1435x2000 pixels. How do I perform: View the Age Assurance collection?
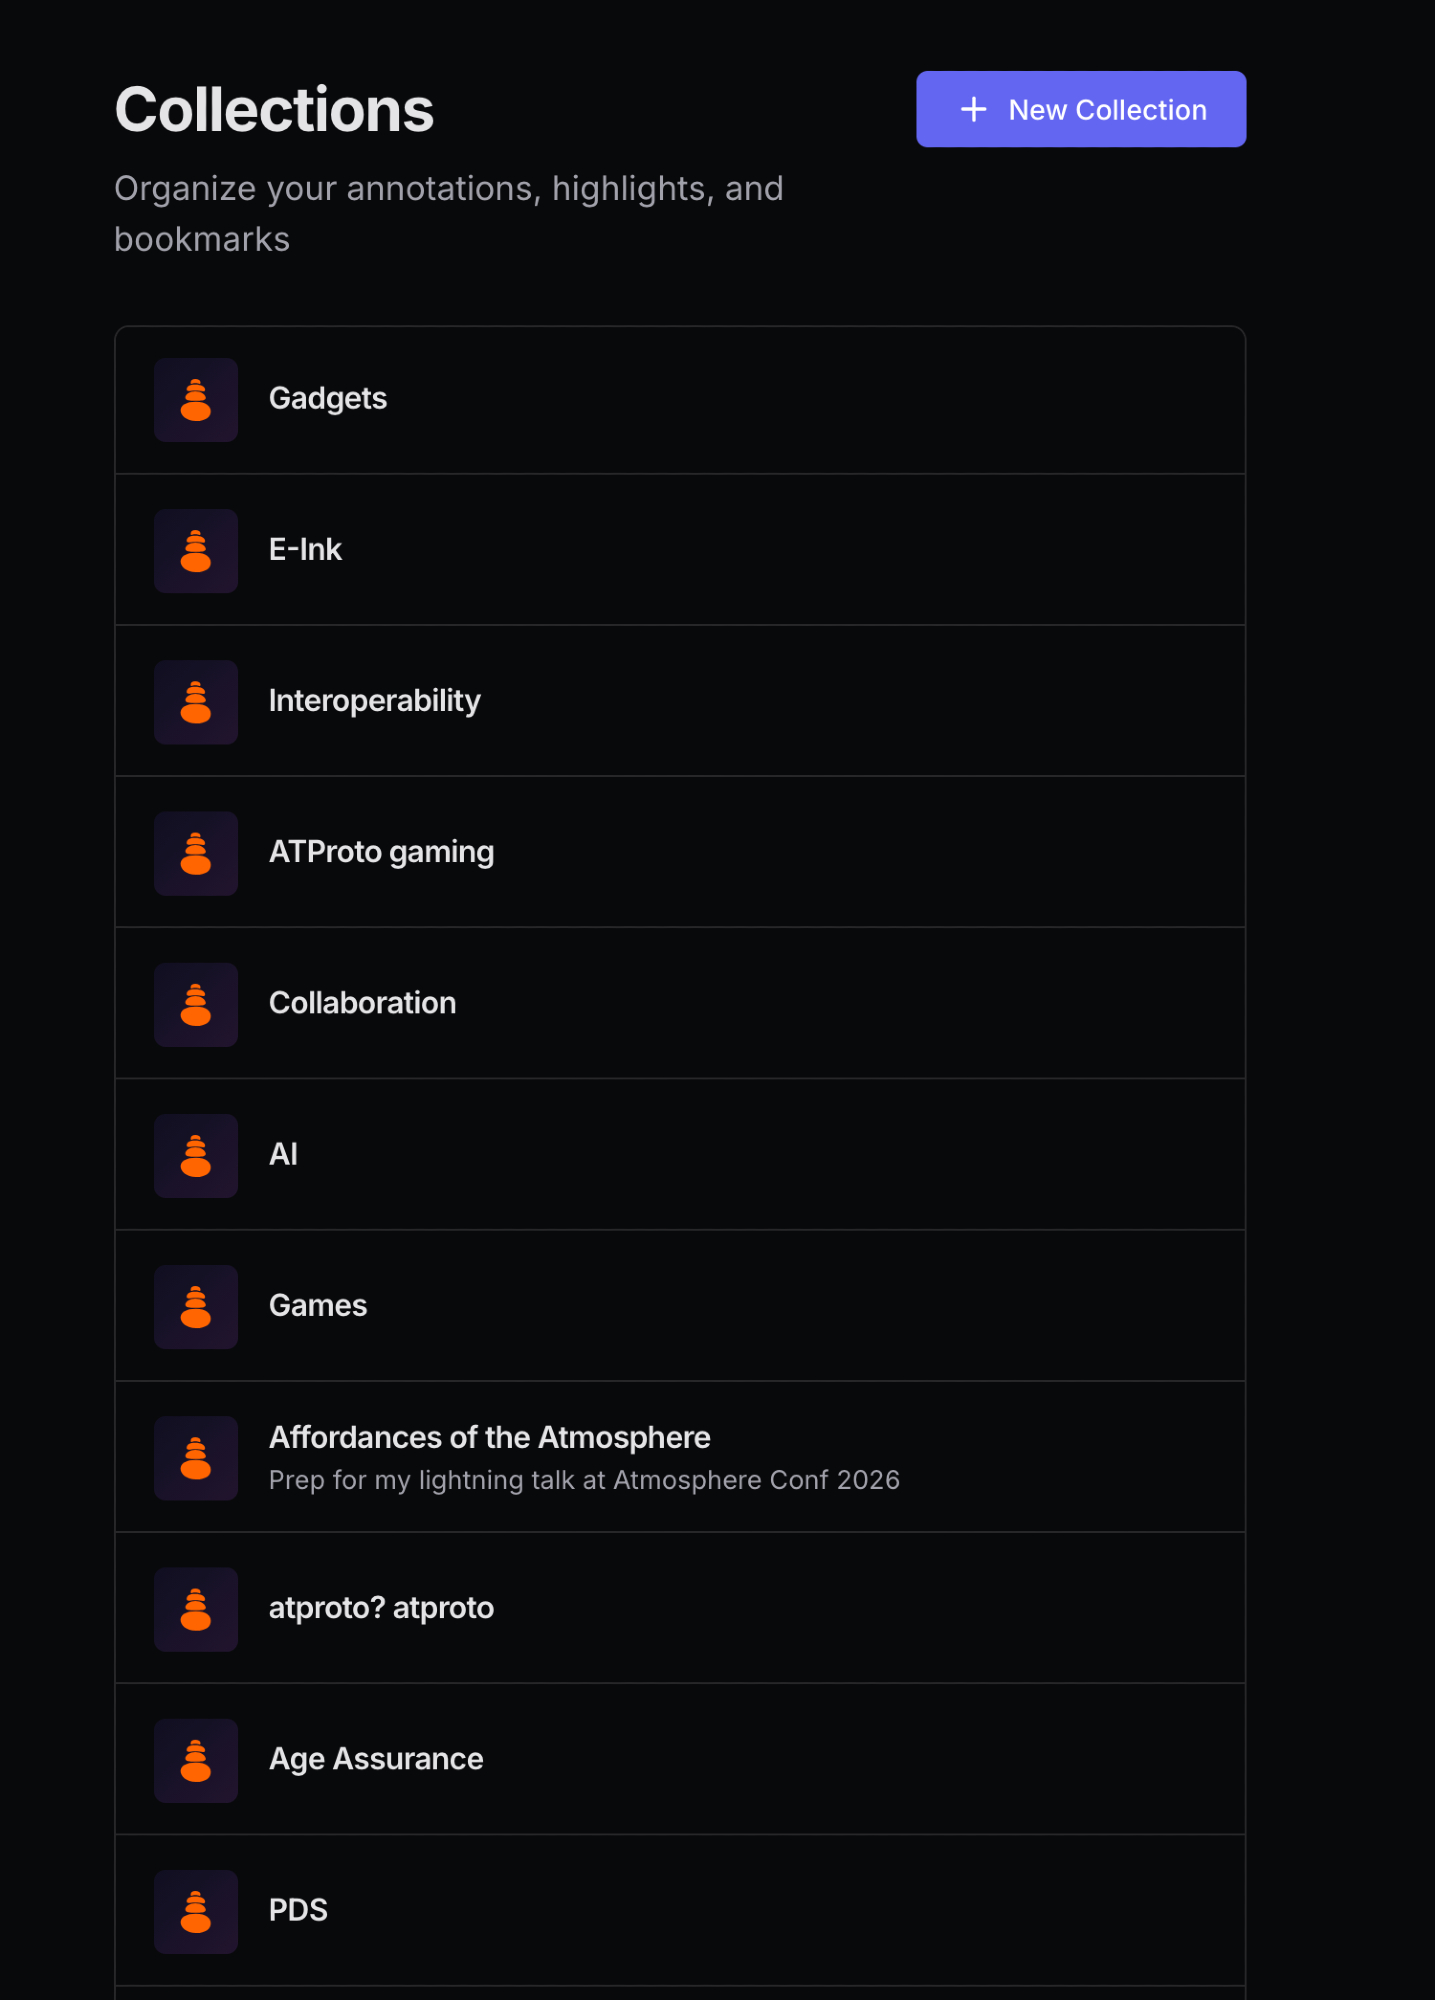tap(376, 1759)
